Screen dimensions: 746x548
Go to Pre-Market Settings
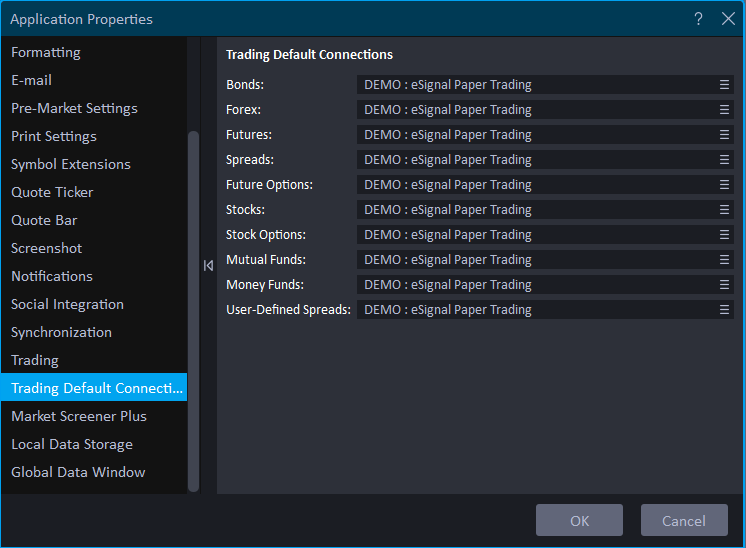[x=94, y=108]
